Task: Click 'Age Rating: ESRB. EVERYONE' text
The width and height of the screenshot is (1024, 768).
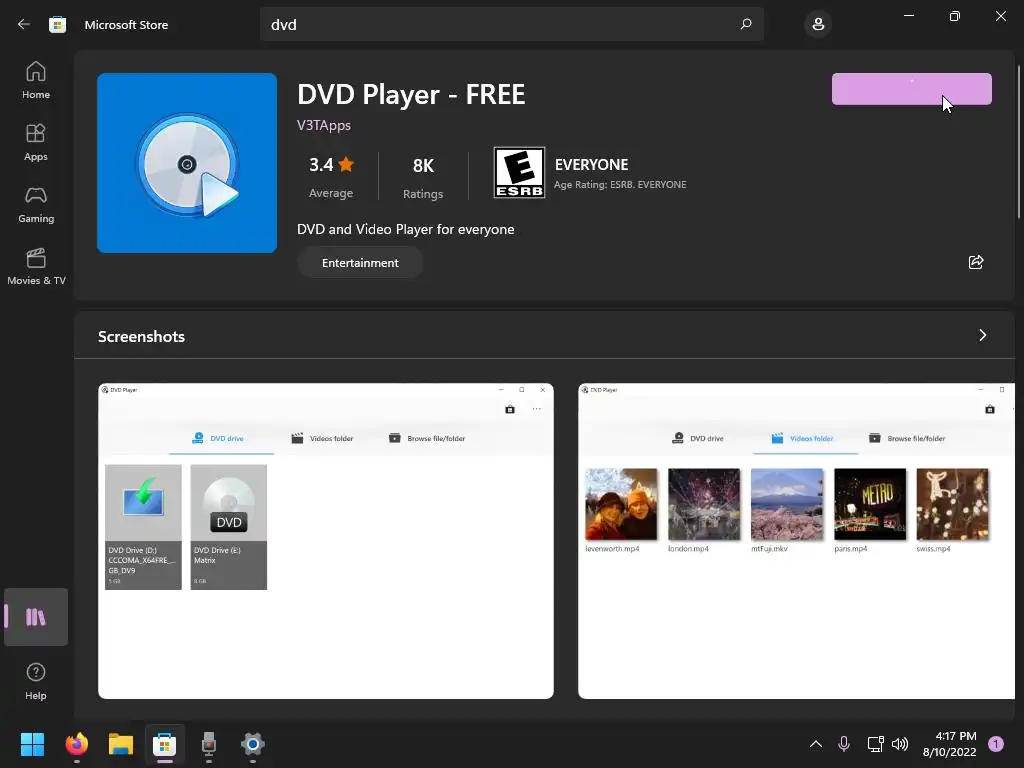Action: point(620,185)
